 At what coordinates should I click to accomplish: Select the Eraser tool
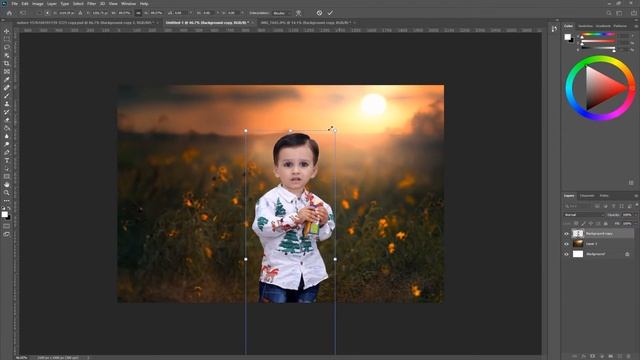tap(7, 120)
